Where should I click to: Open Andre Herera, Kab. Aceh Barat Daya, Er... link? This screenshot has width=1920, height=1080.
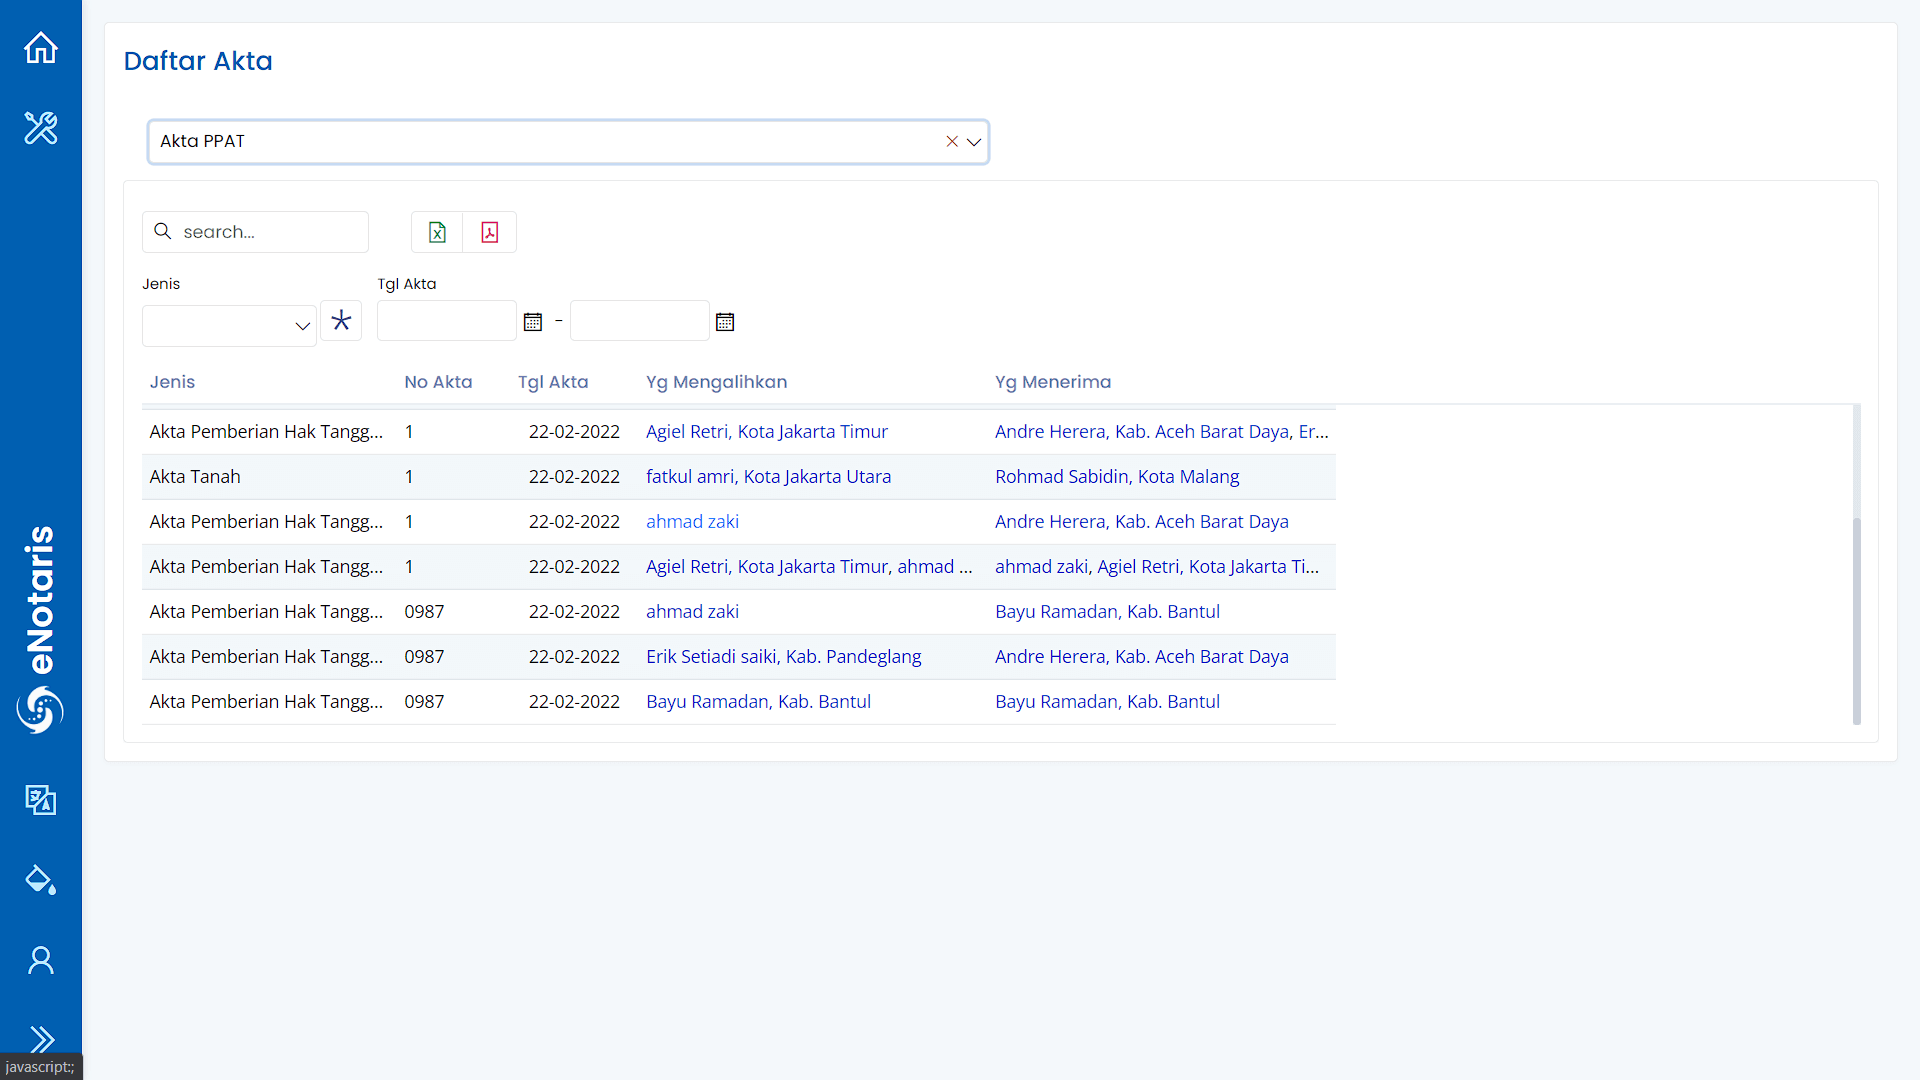coord(1161,432)
